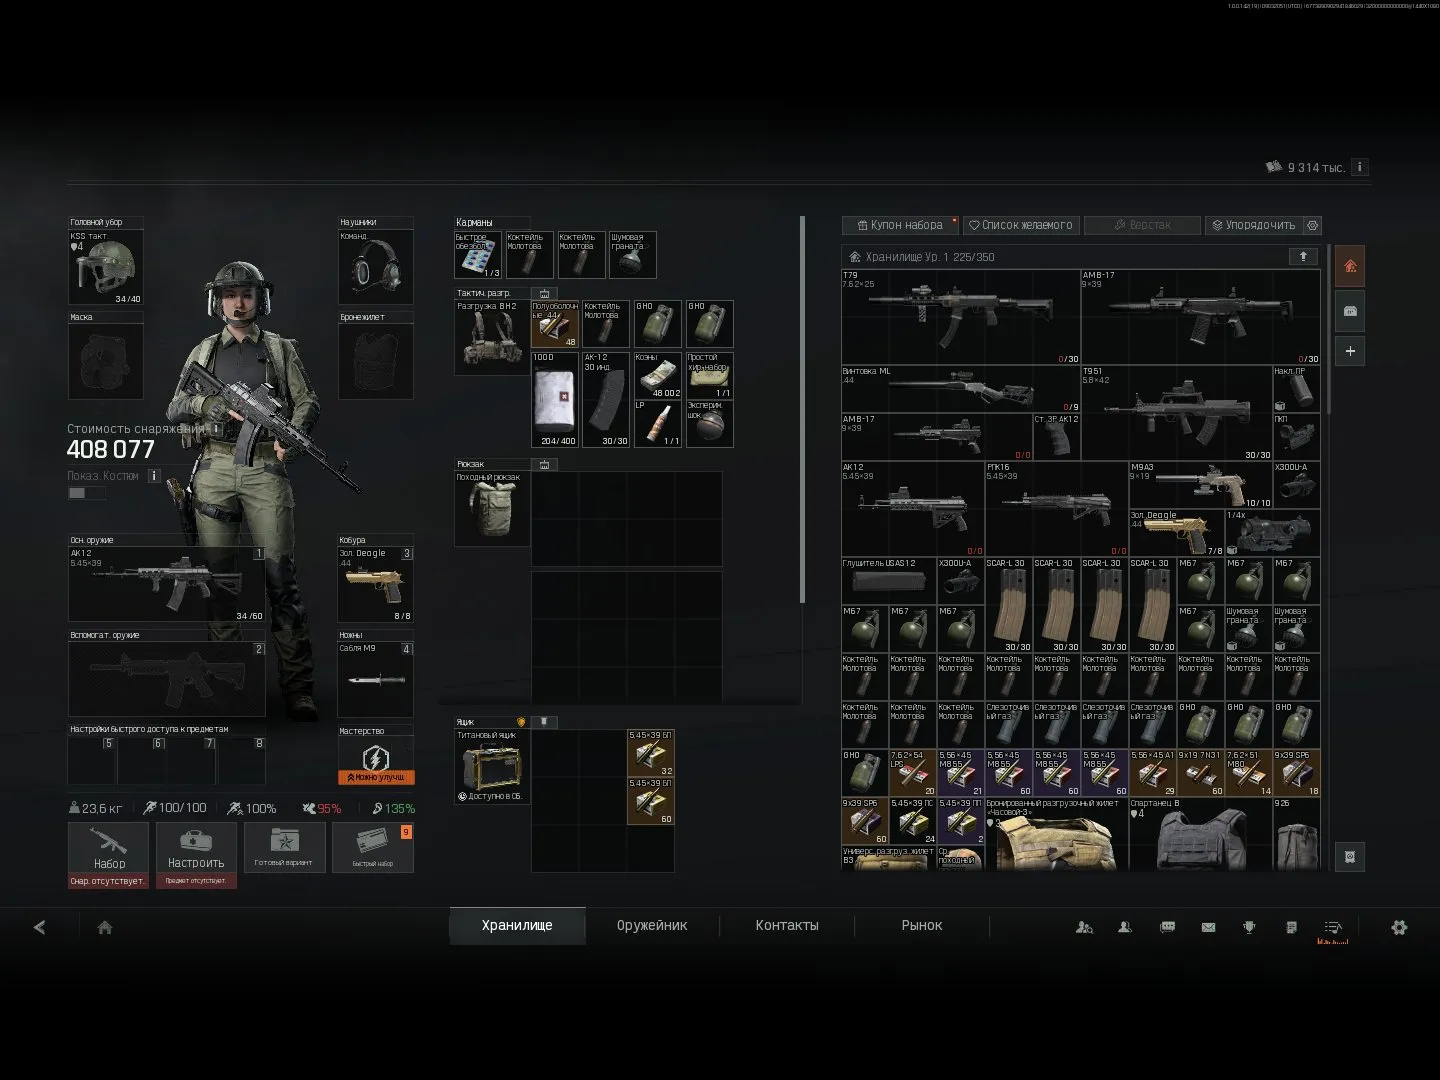Select the crate tab in storage sidebar
Image resolution: width=1440 pixels, height=1080 pixels.
[1350, 312]
